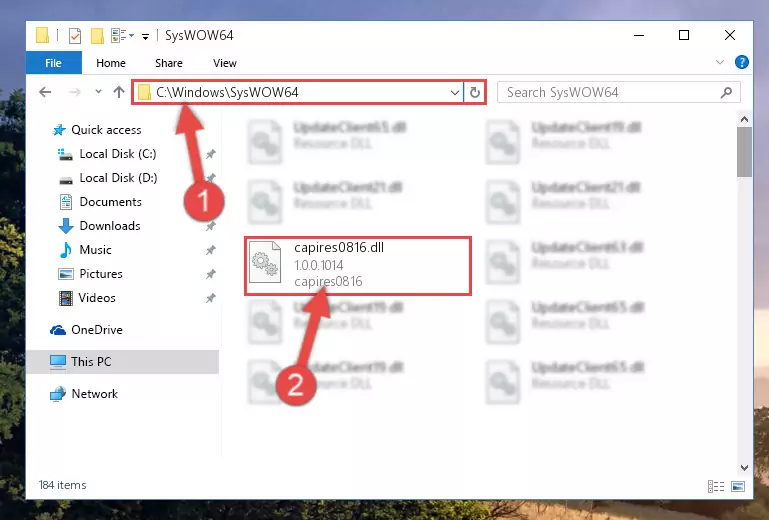
Task: Maximize the SysWOW64 window
Action: click(684, 35)
